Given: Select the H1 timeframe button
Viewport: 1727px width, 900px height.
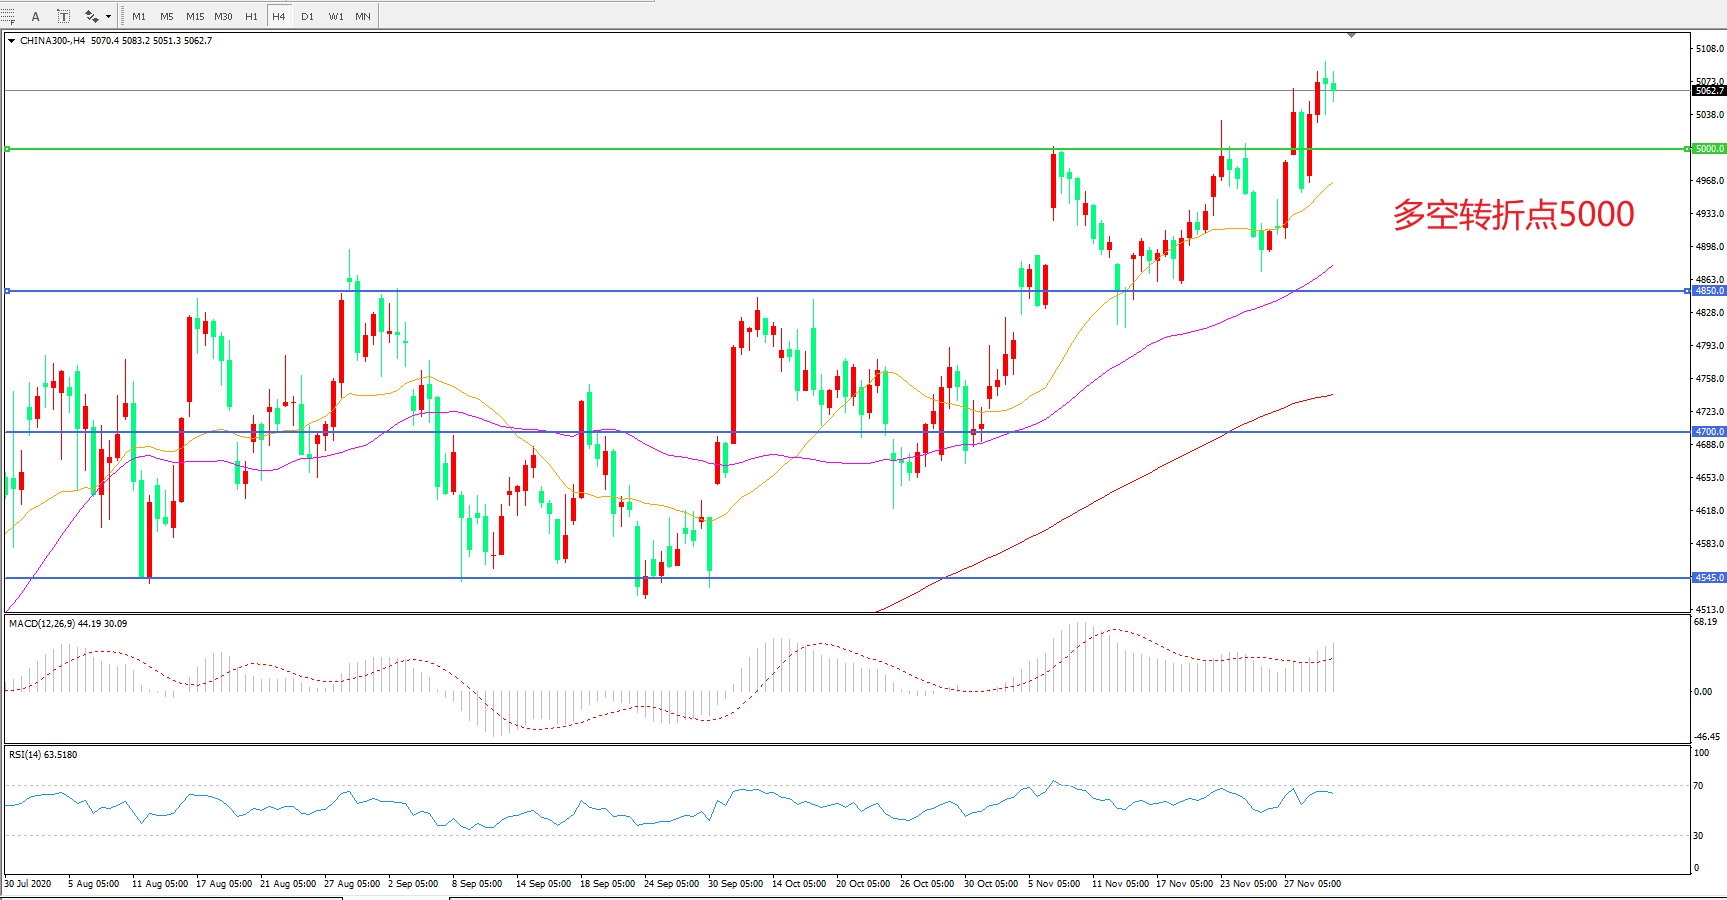Looking at the screenshot, I should 251,16.
